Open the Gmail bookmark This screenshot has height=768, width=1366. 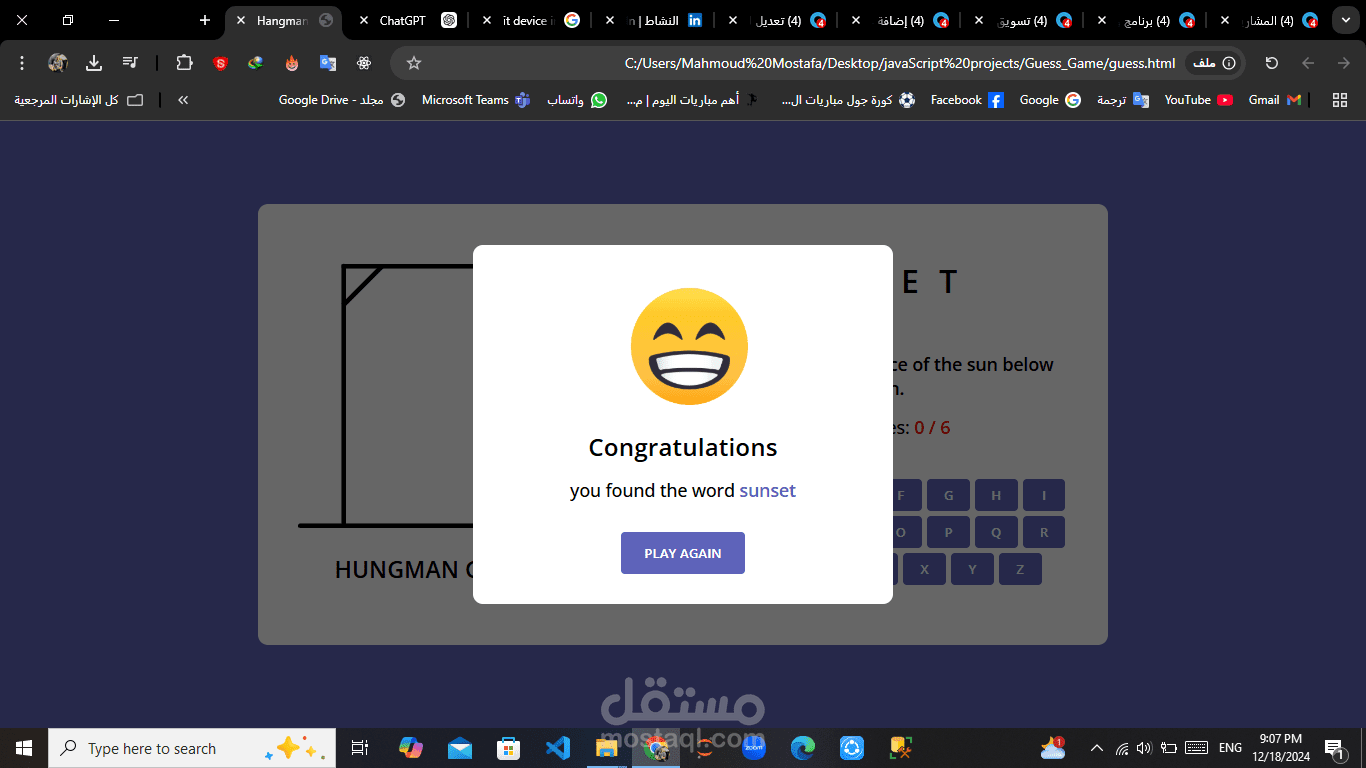pyautogui.click(x=1275, y=100)
